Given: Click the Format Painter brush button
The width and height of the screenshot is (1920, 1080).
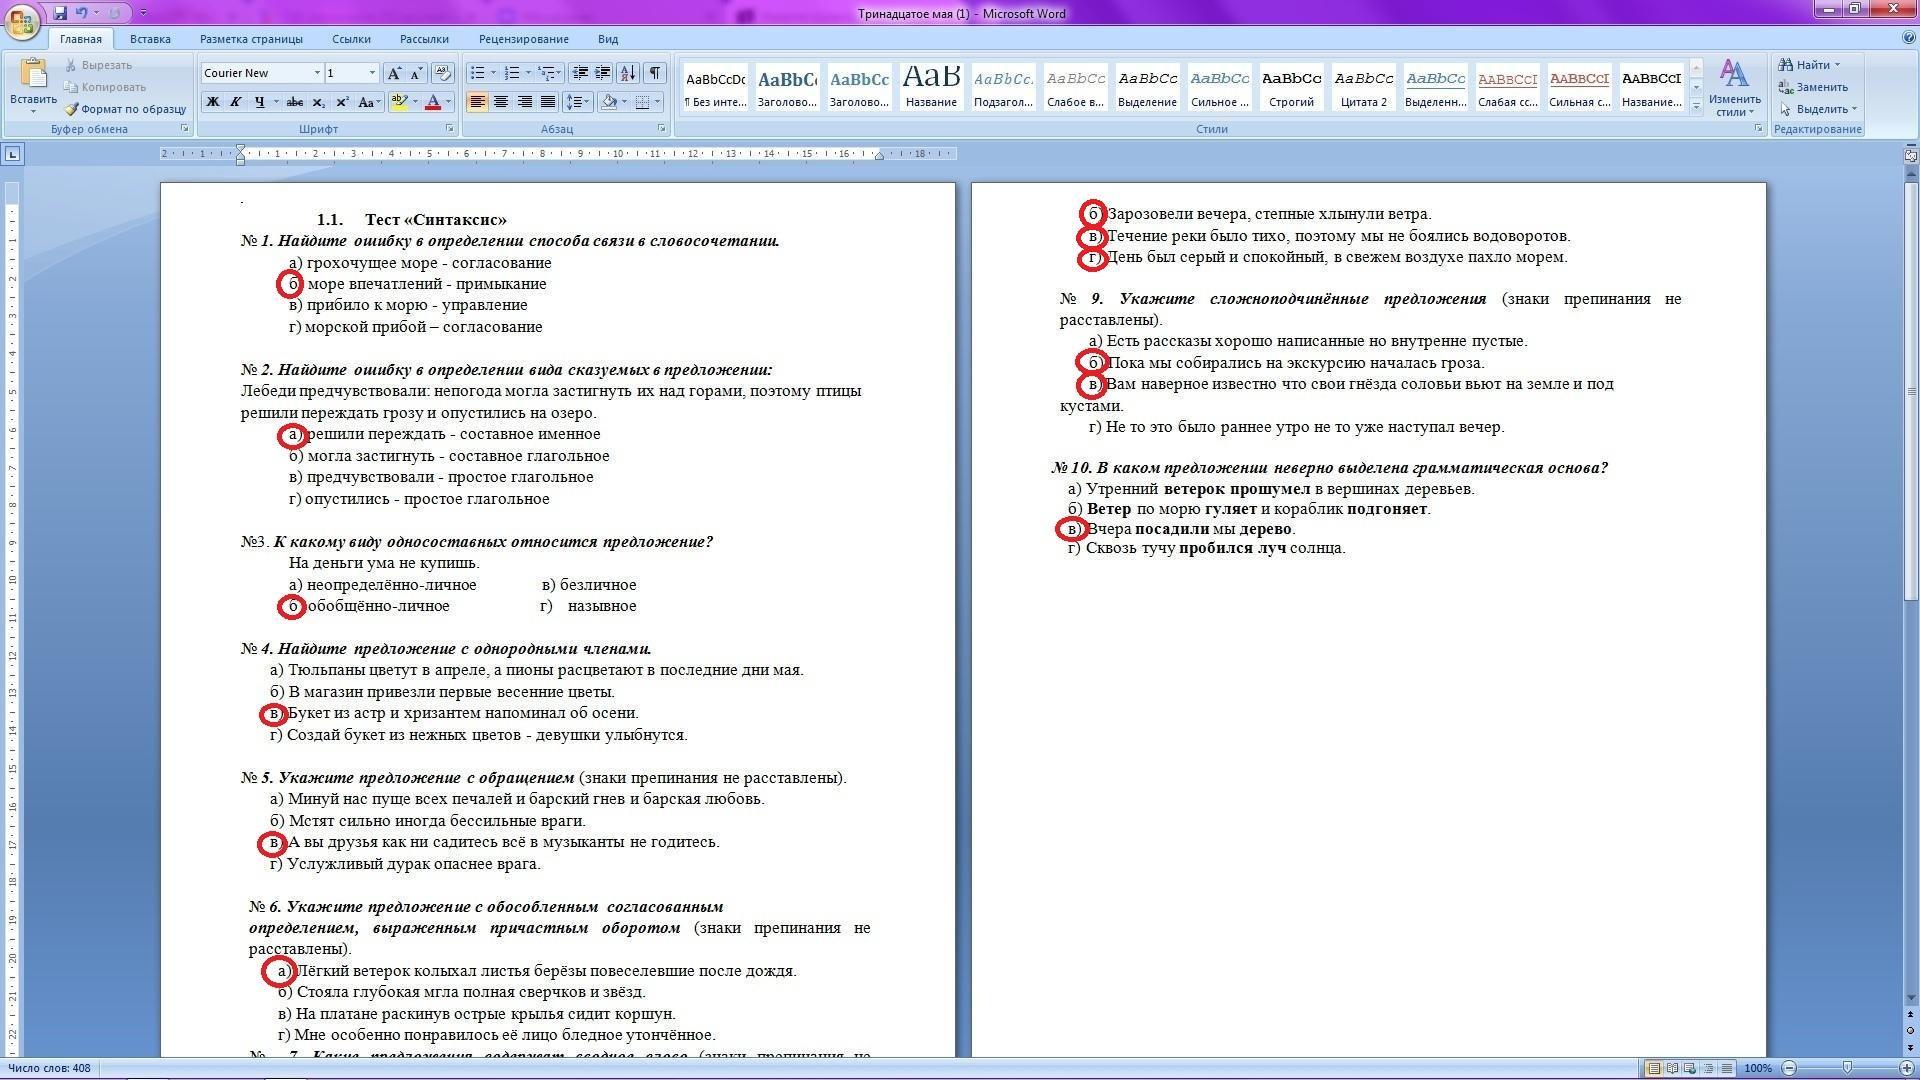Looking at the screenshot, I should pyautogui.click(x=125, y=109).
